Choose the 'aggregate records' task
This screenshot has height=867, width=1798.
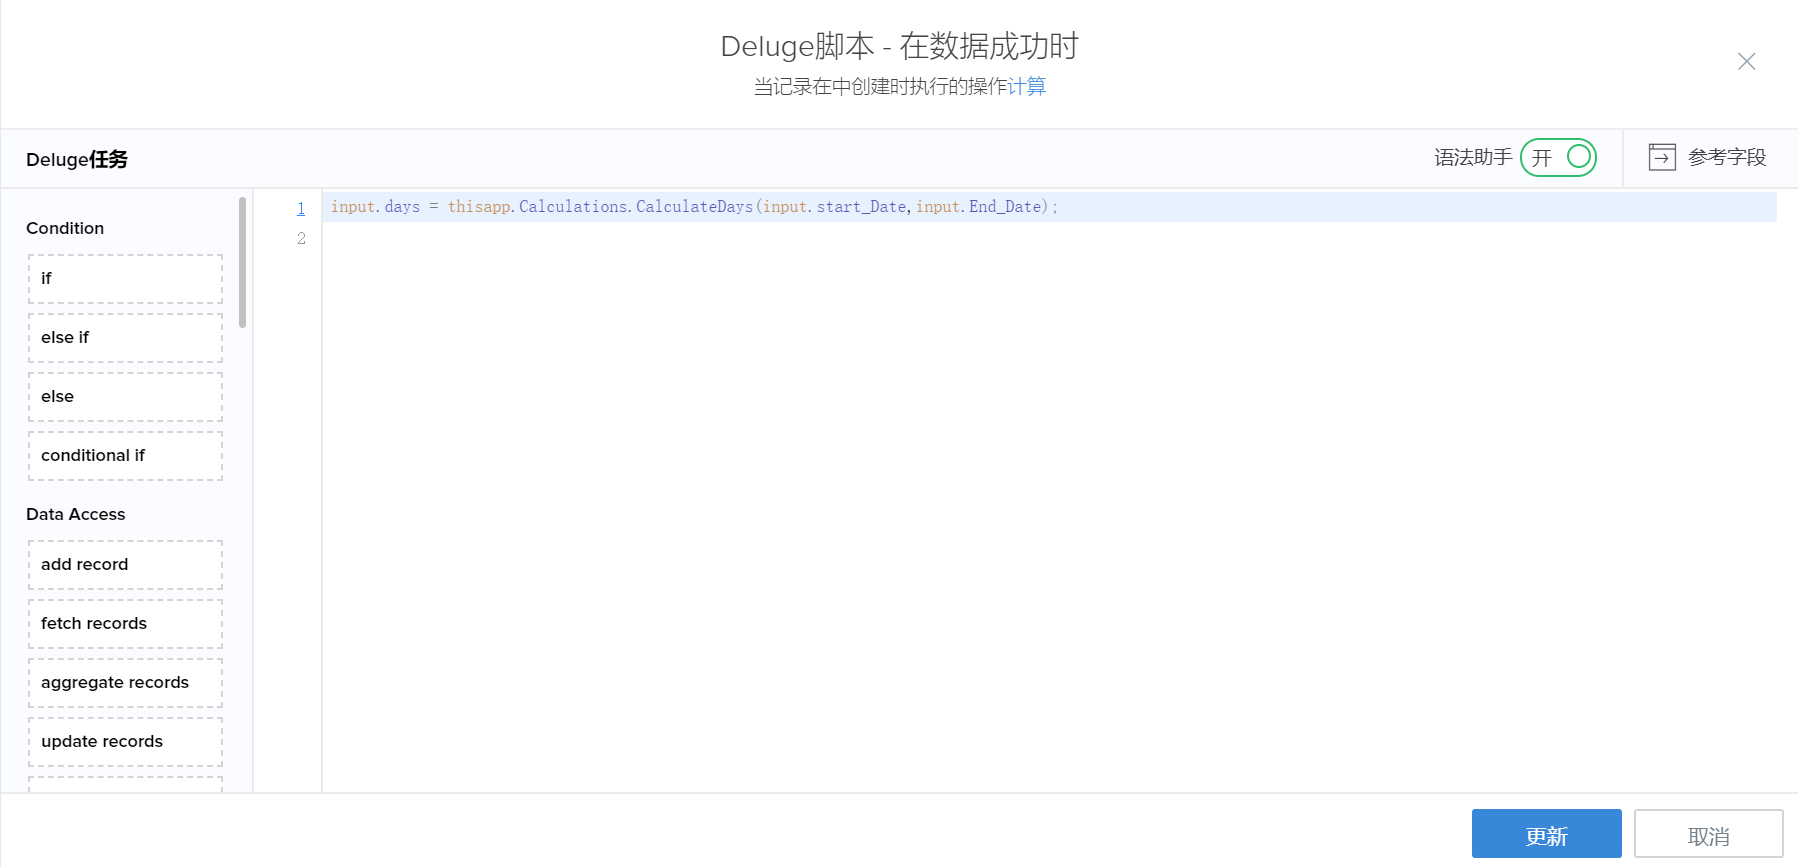click(x=125, y=683)
